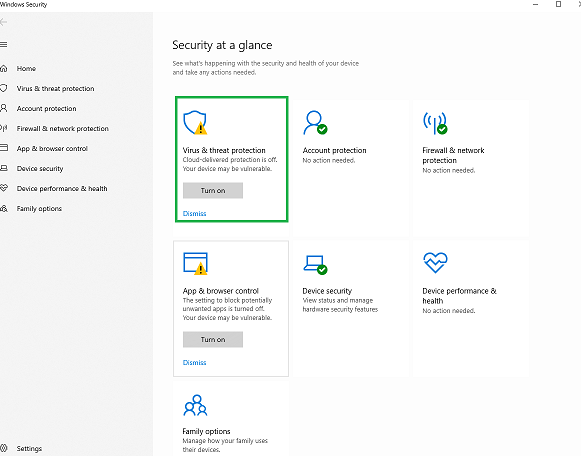
Task: Go back with the back arrow
Action: [x=4, y=22]
